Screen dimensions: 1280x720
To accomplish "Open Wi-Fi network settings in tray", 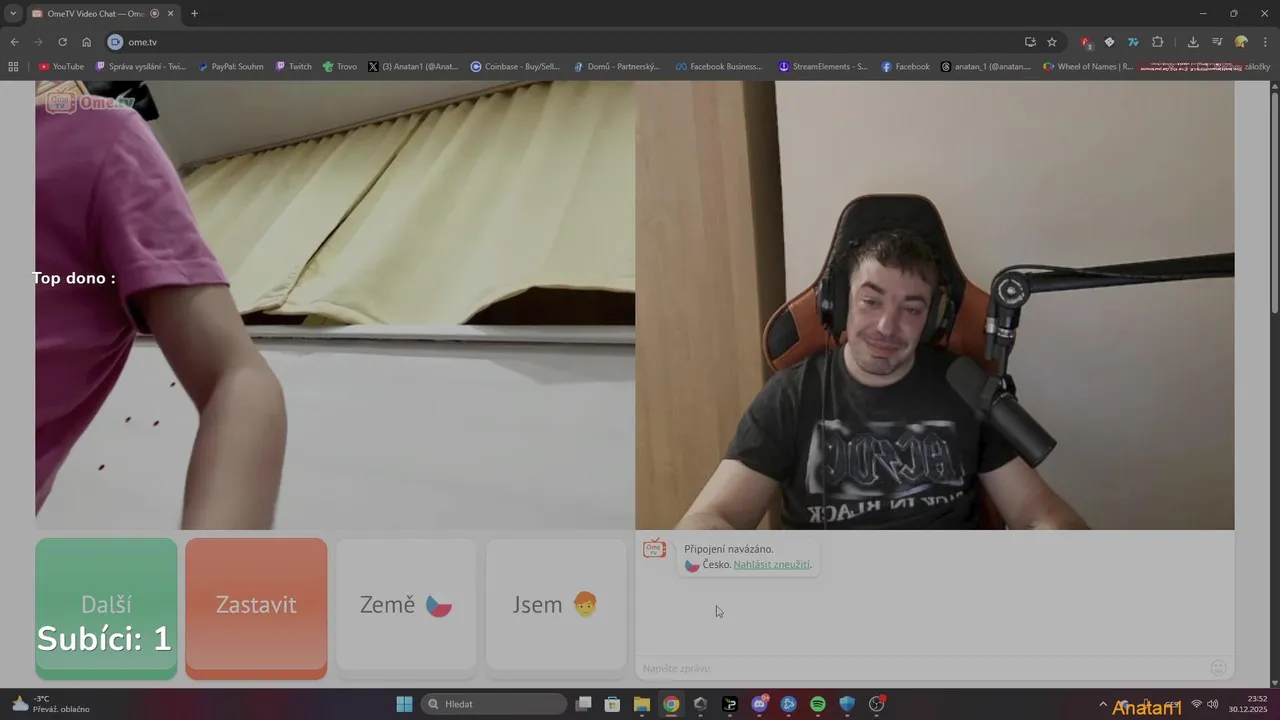I will 1196,704.
